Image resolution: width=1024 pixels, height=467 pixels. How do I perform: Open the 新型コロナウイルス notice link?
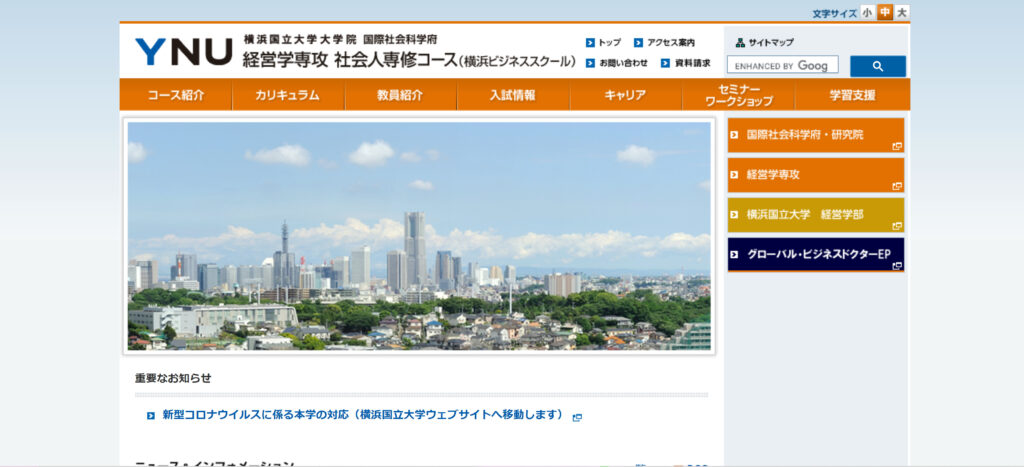pyautogui.click(x=362, y=415)
